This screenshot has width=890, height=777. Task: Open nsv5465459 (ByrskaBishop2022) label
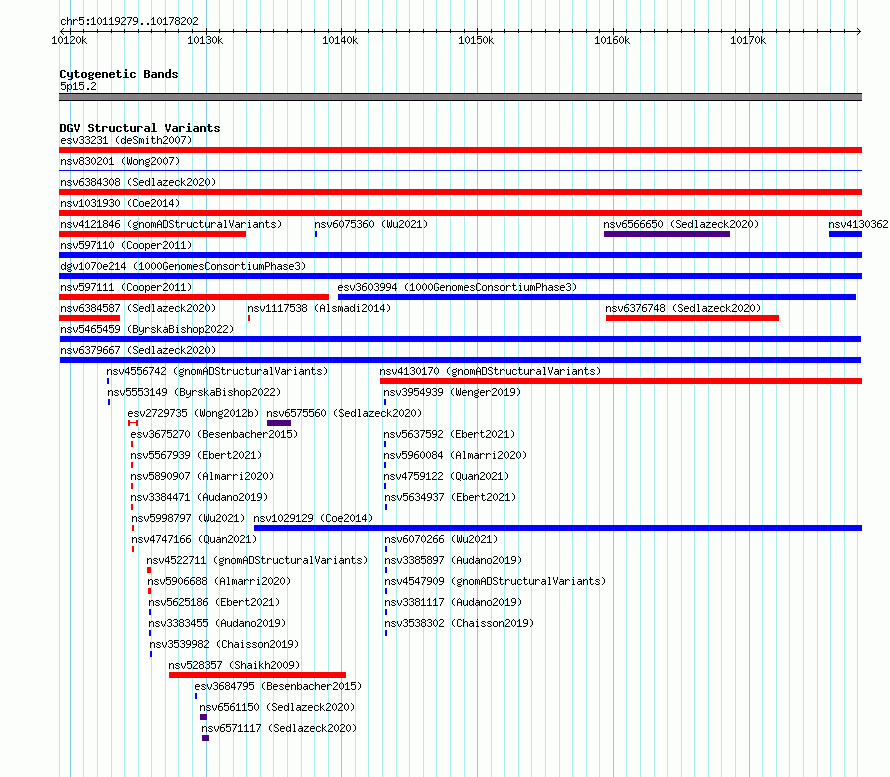147,329
